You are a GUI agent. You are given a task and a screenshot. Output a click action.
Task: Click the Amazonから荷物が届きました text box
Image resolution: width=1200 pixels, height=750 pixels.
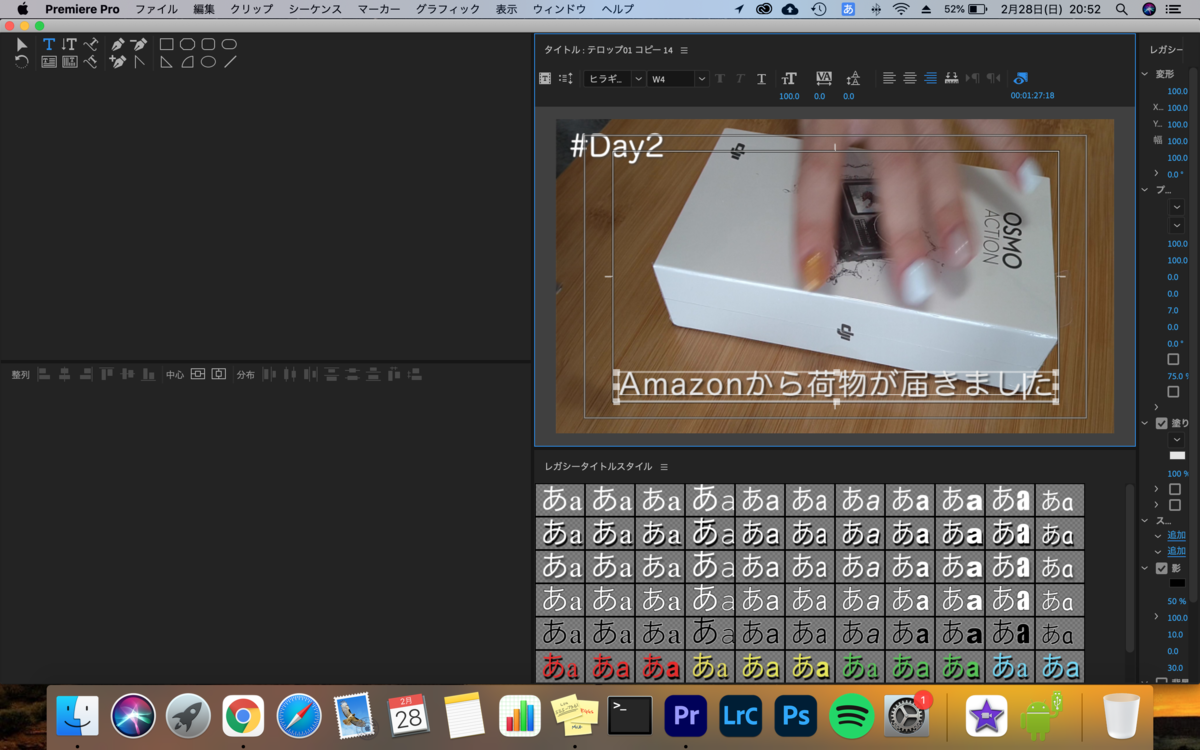[x=837, y=385]
